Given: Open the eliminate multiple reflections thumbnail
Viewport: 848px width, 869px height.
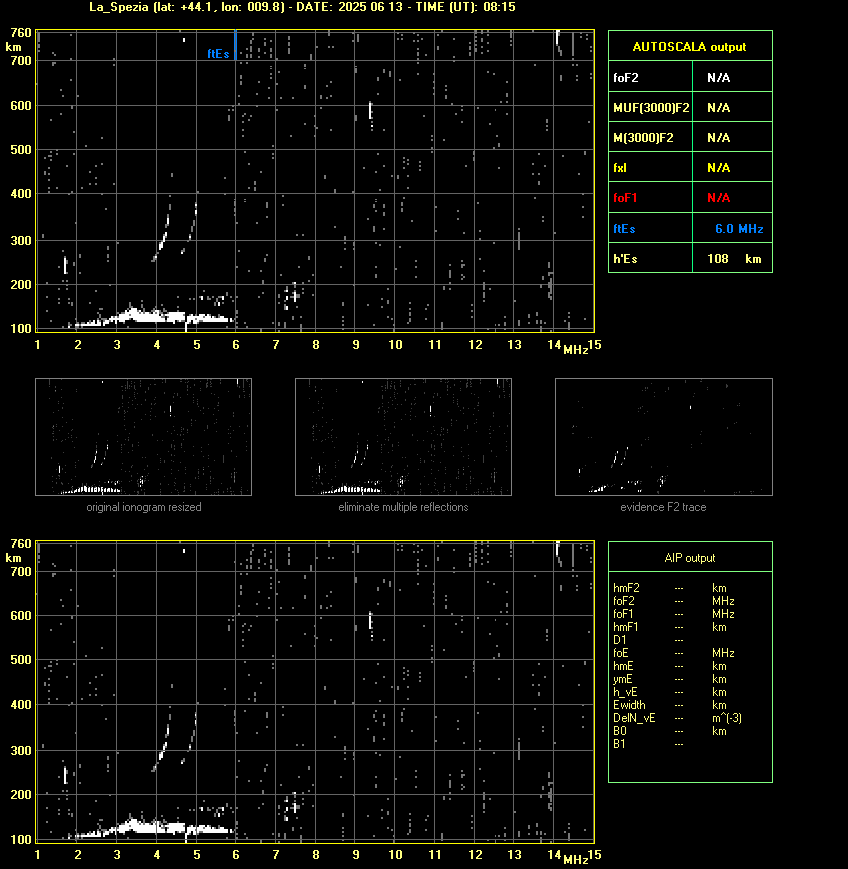Looking at the screenshot, I should pos(403,437).
